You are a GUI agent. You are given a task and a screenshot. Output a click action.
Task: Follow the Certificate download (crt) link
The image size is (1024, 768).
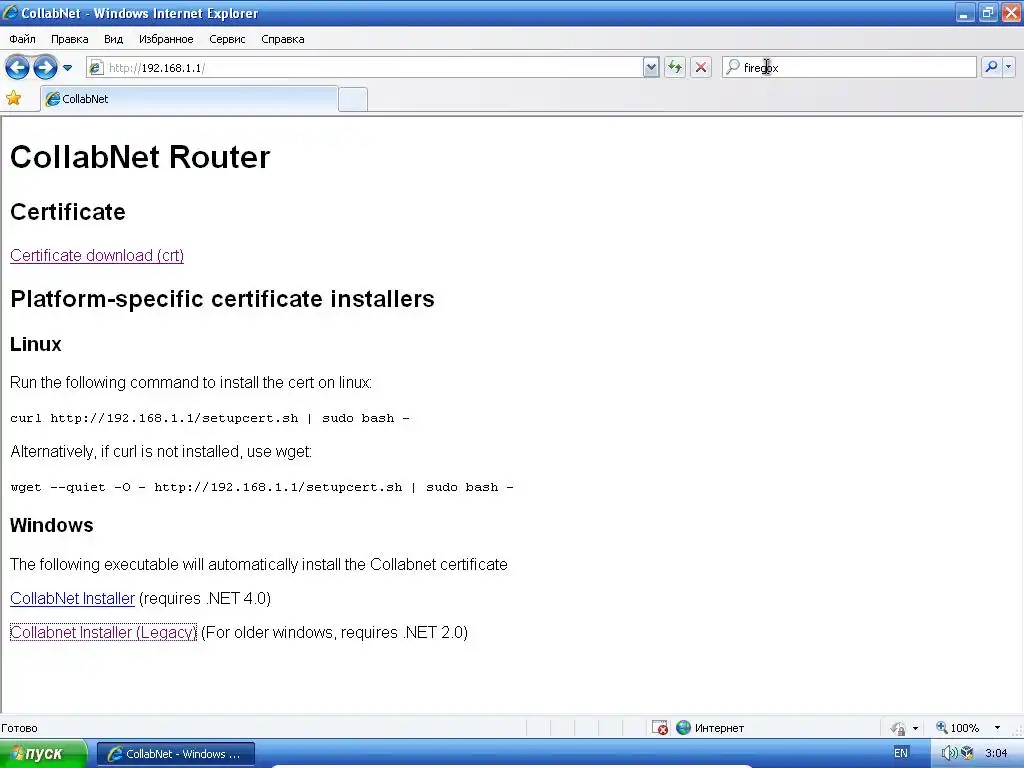pyautogui.click(x=97, y=255)
